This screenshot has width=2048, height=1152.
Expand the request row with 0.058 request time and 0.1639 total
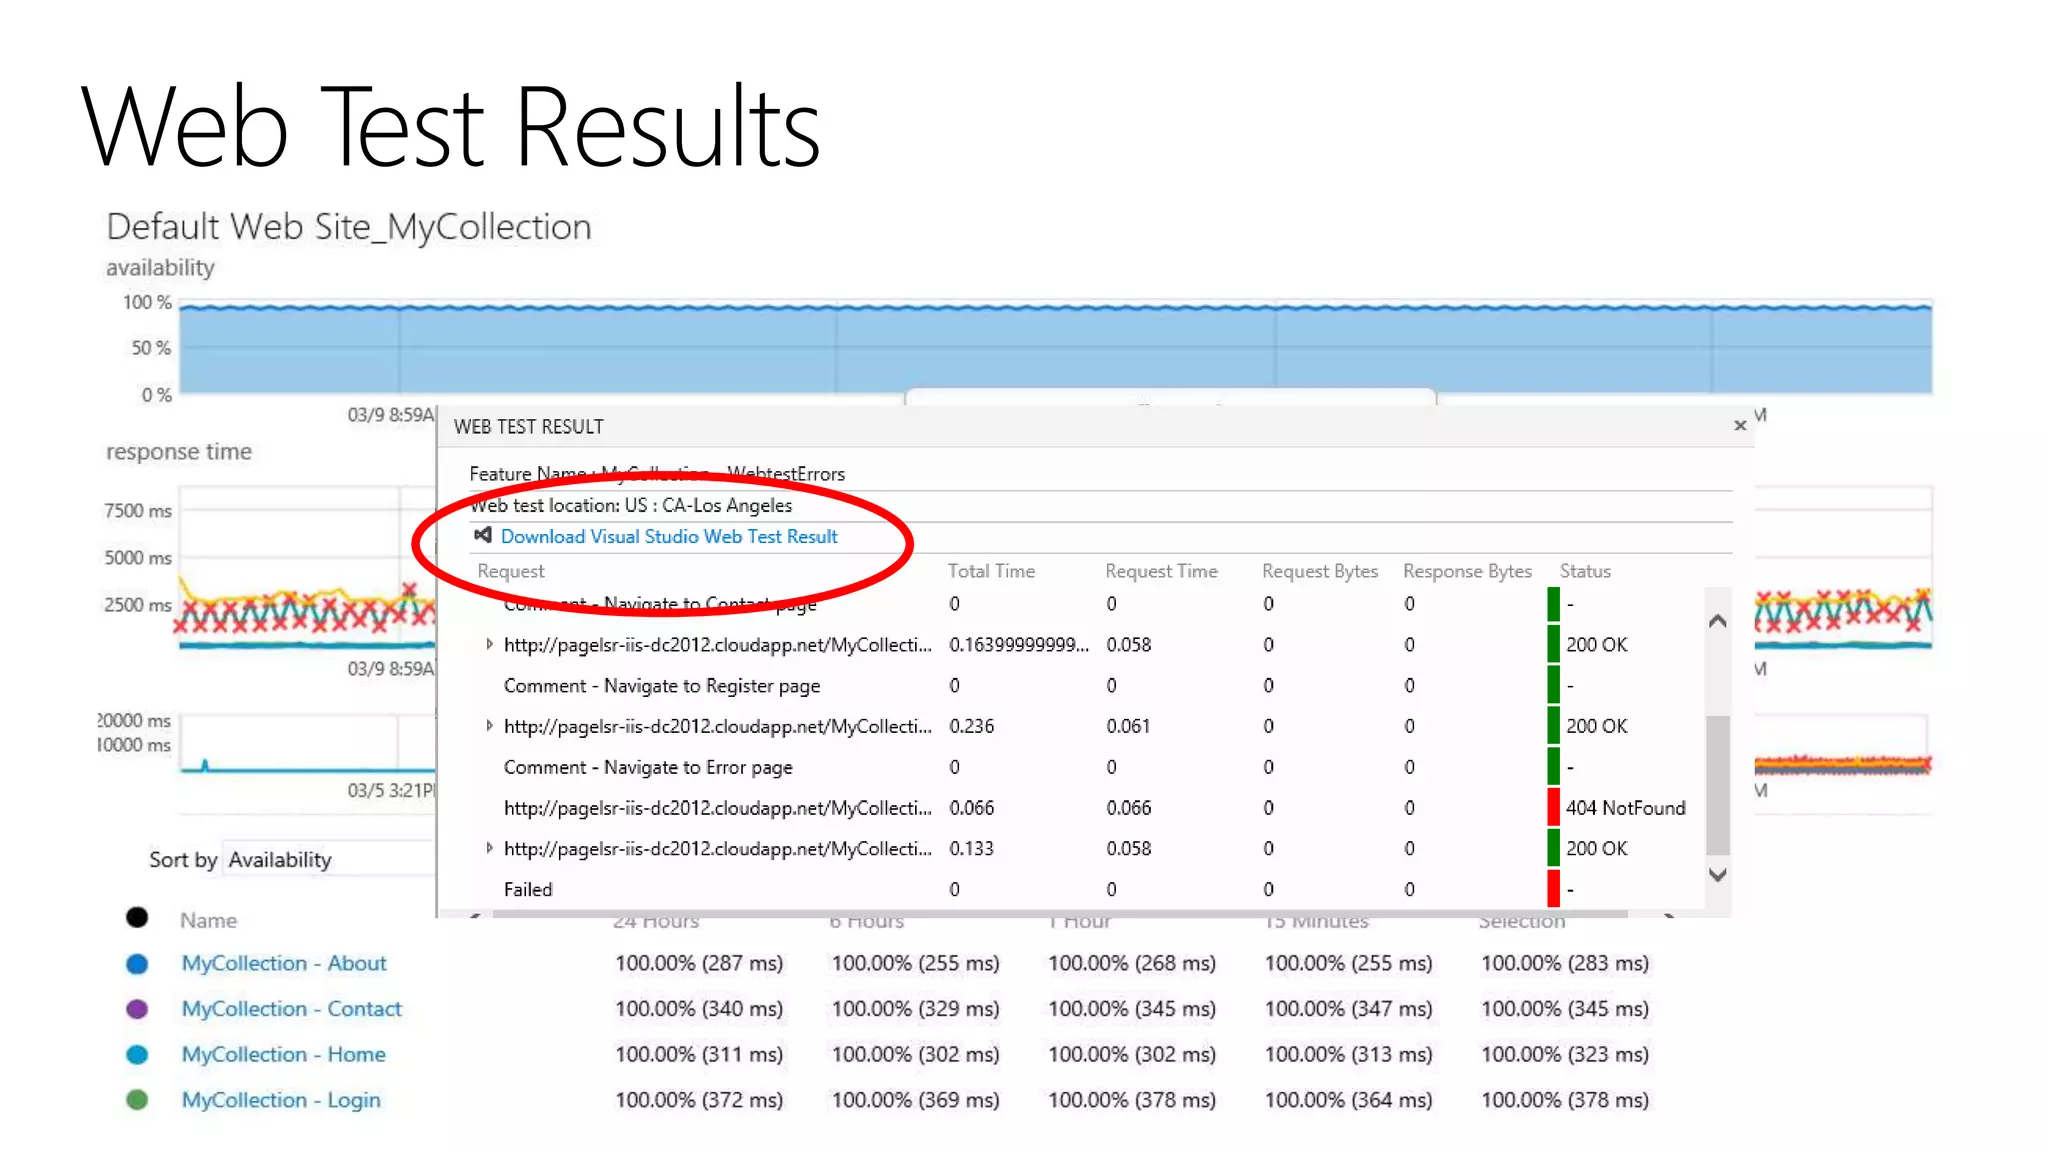tap(489, 645)
